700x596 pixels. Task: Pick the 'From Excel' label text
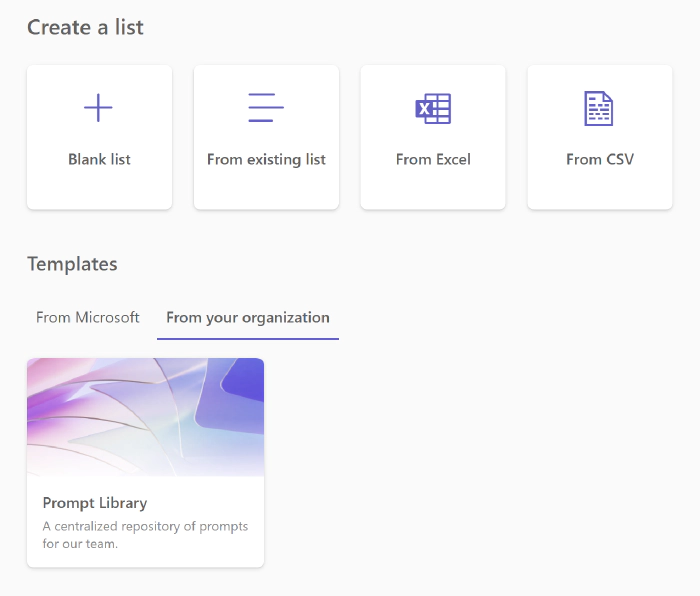tap(433, 159)
